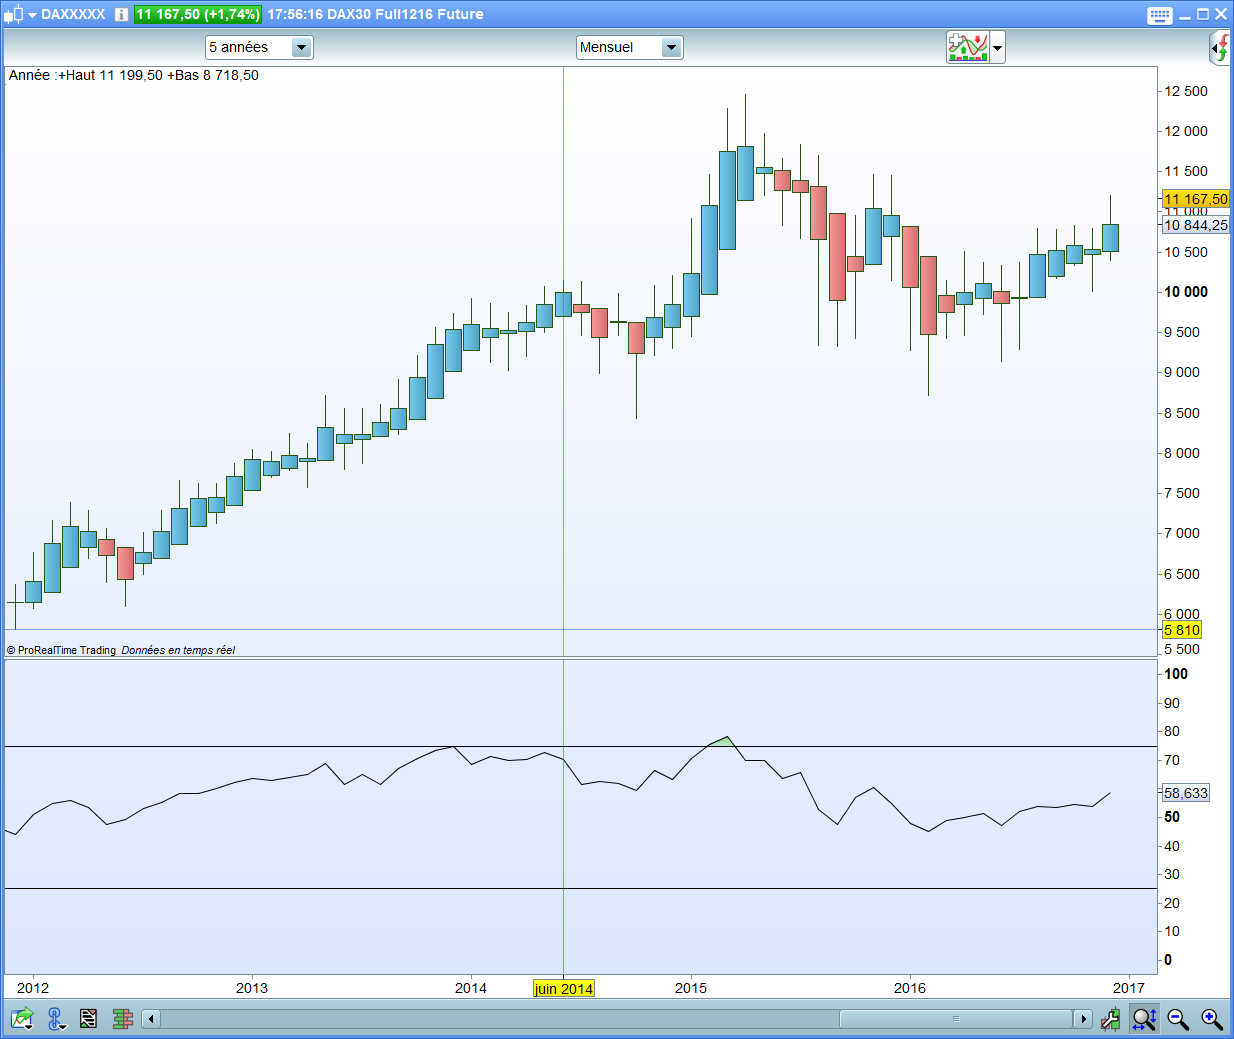Click the 2015 label on time axis

pyautogui.click(x=691, y=988)
